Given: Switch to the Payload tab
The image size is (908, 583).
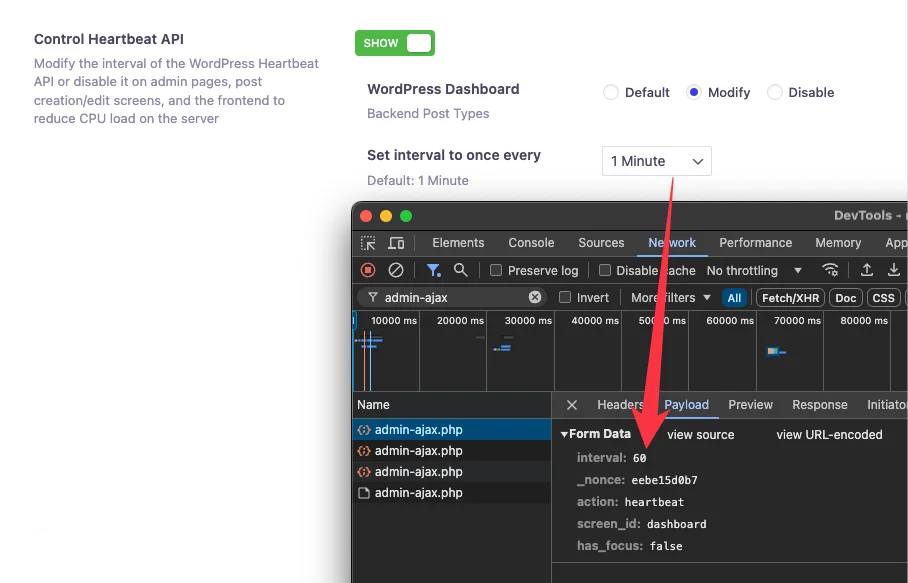Looking at the screenshot, I should (686, 405).
